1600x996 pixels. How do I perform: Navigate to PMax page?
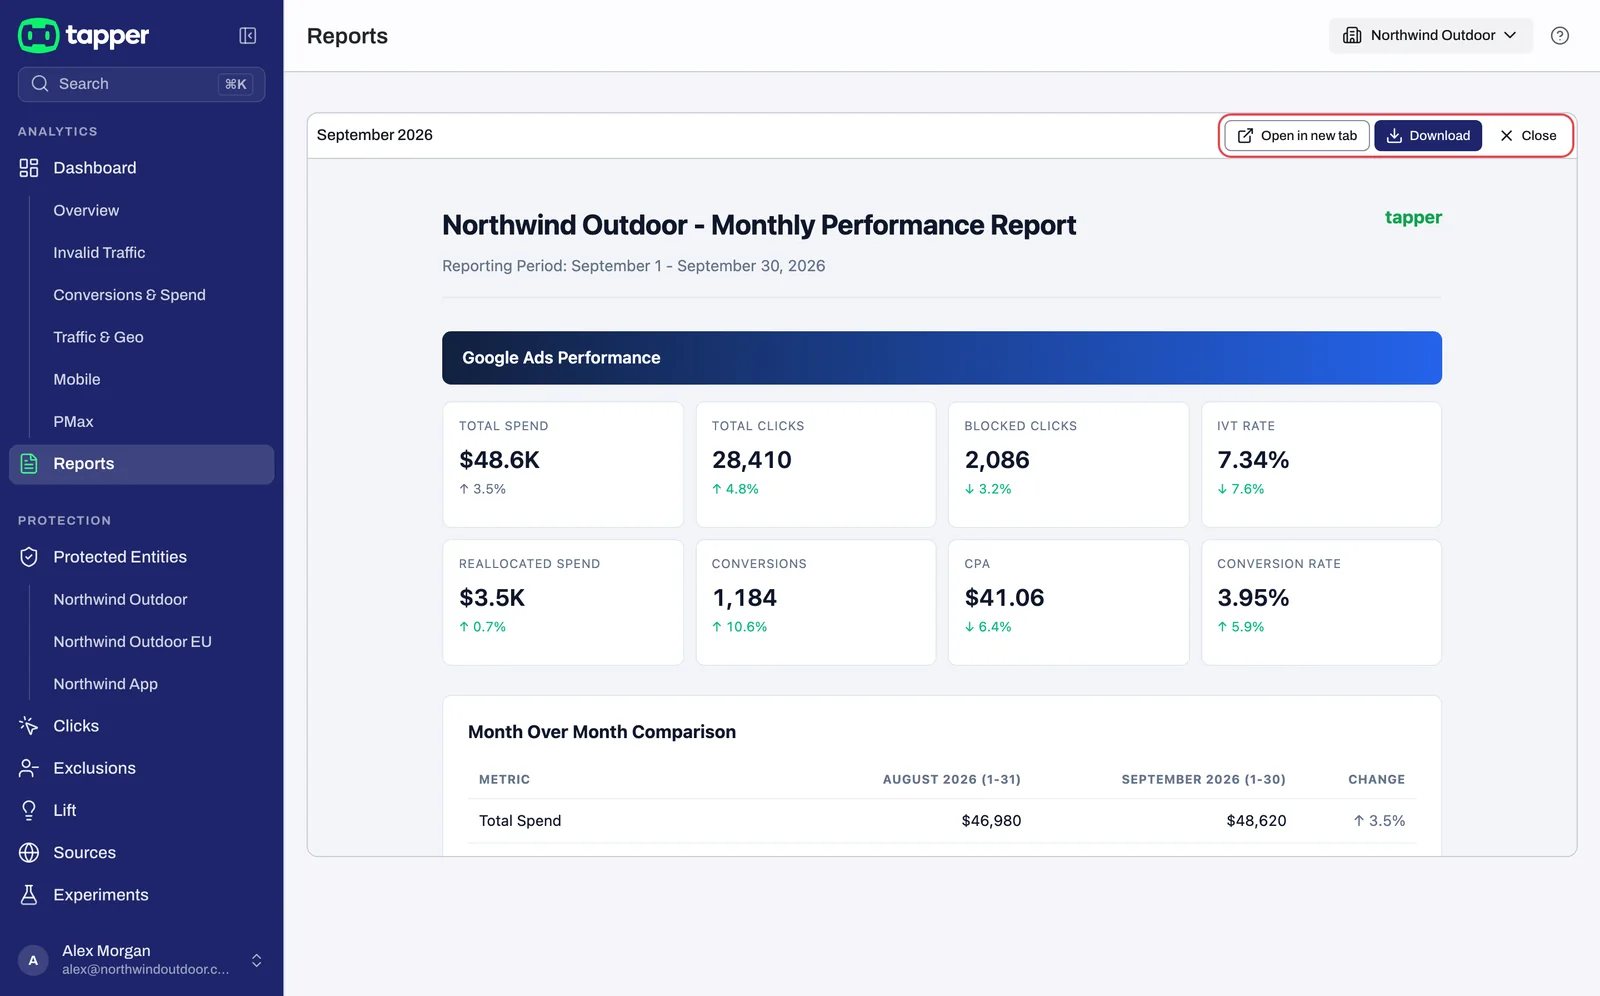pyautogui.click(x=73, y=422)
